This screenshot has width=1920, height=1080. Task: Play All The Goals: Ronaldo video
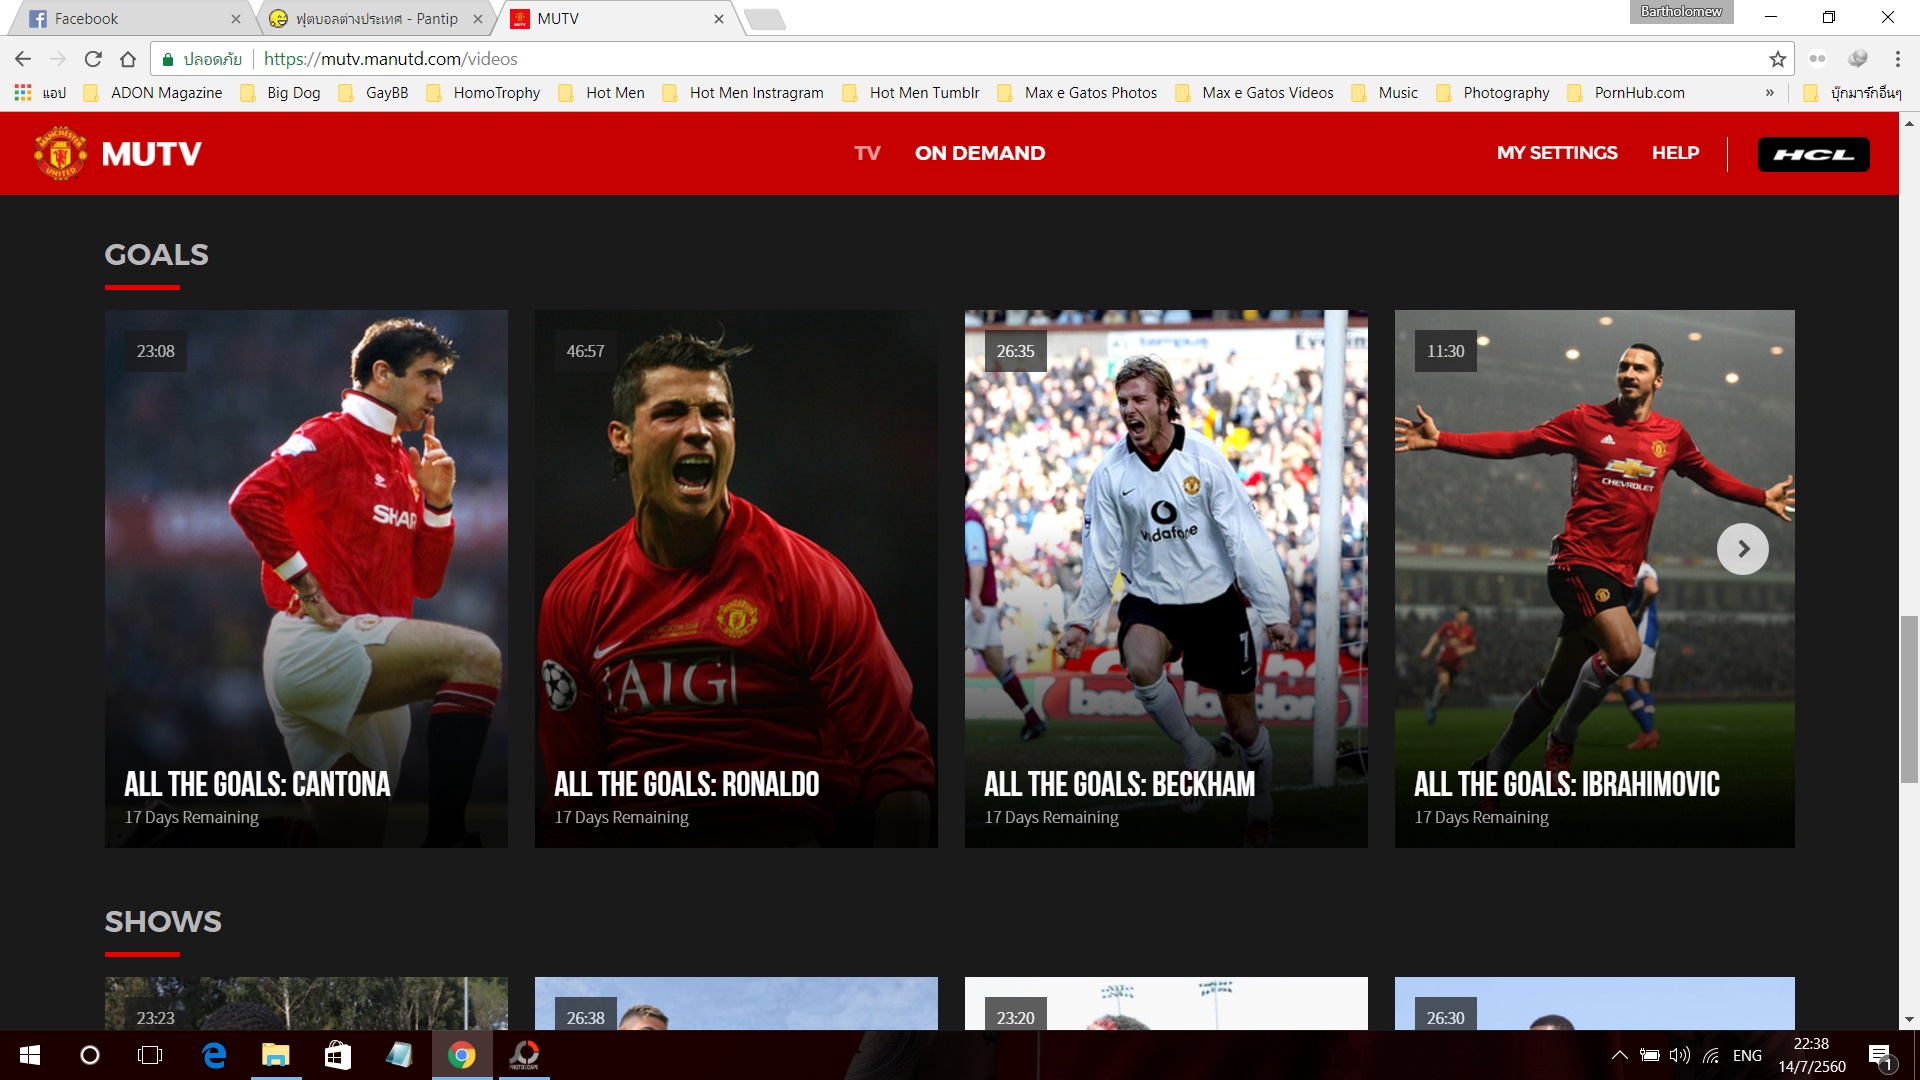[x=736, y=579]
